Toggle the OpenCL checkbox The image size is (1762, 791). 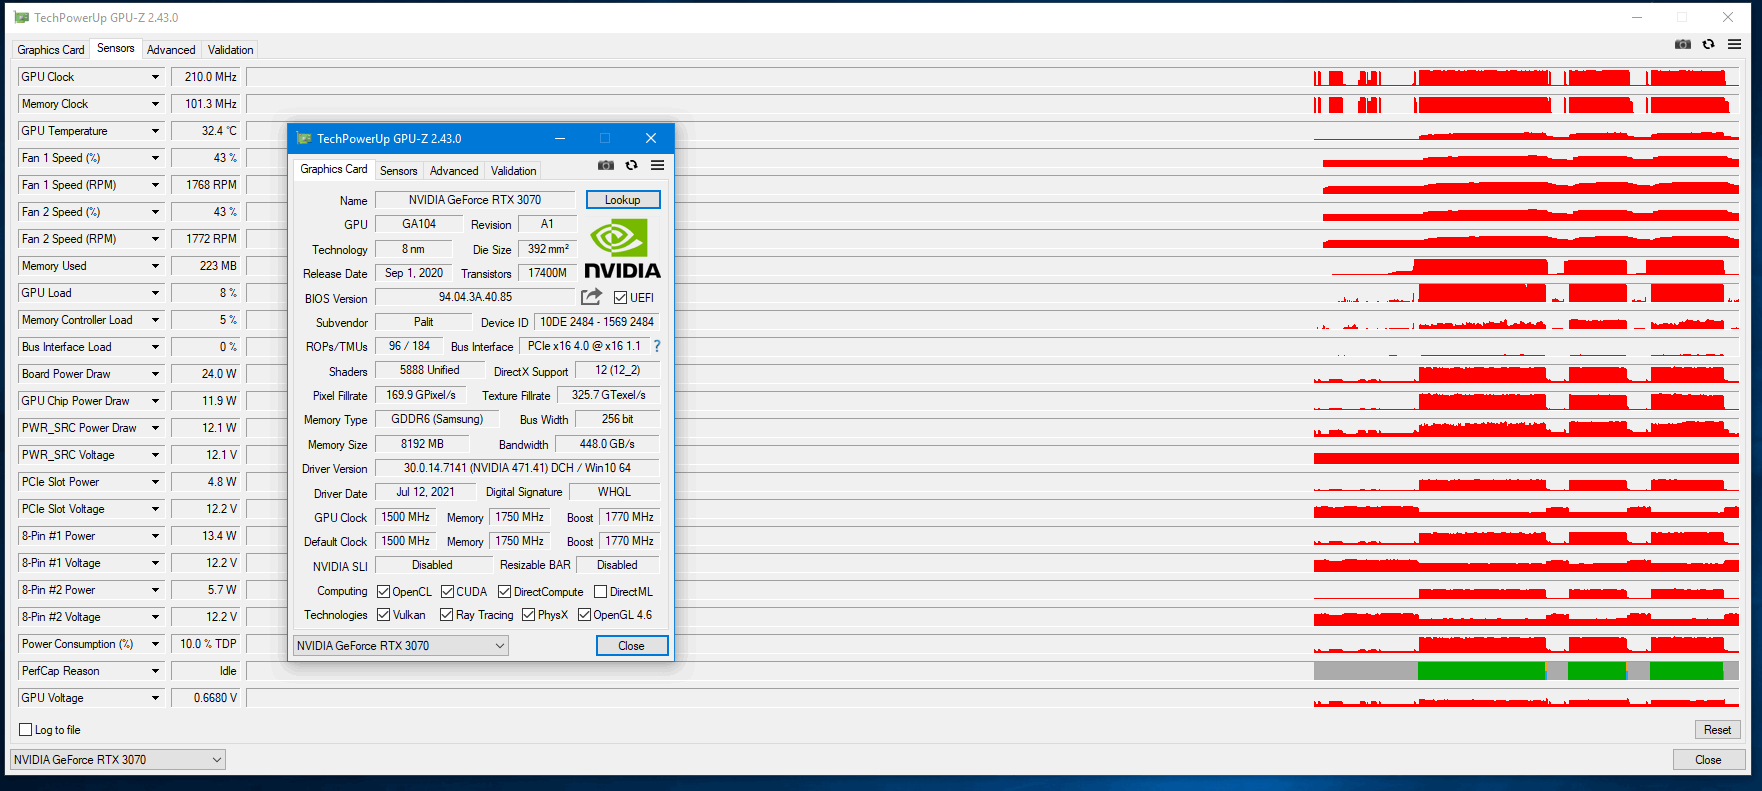[383, 592]
